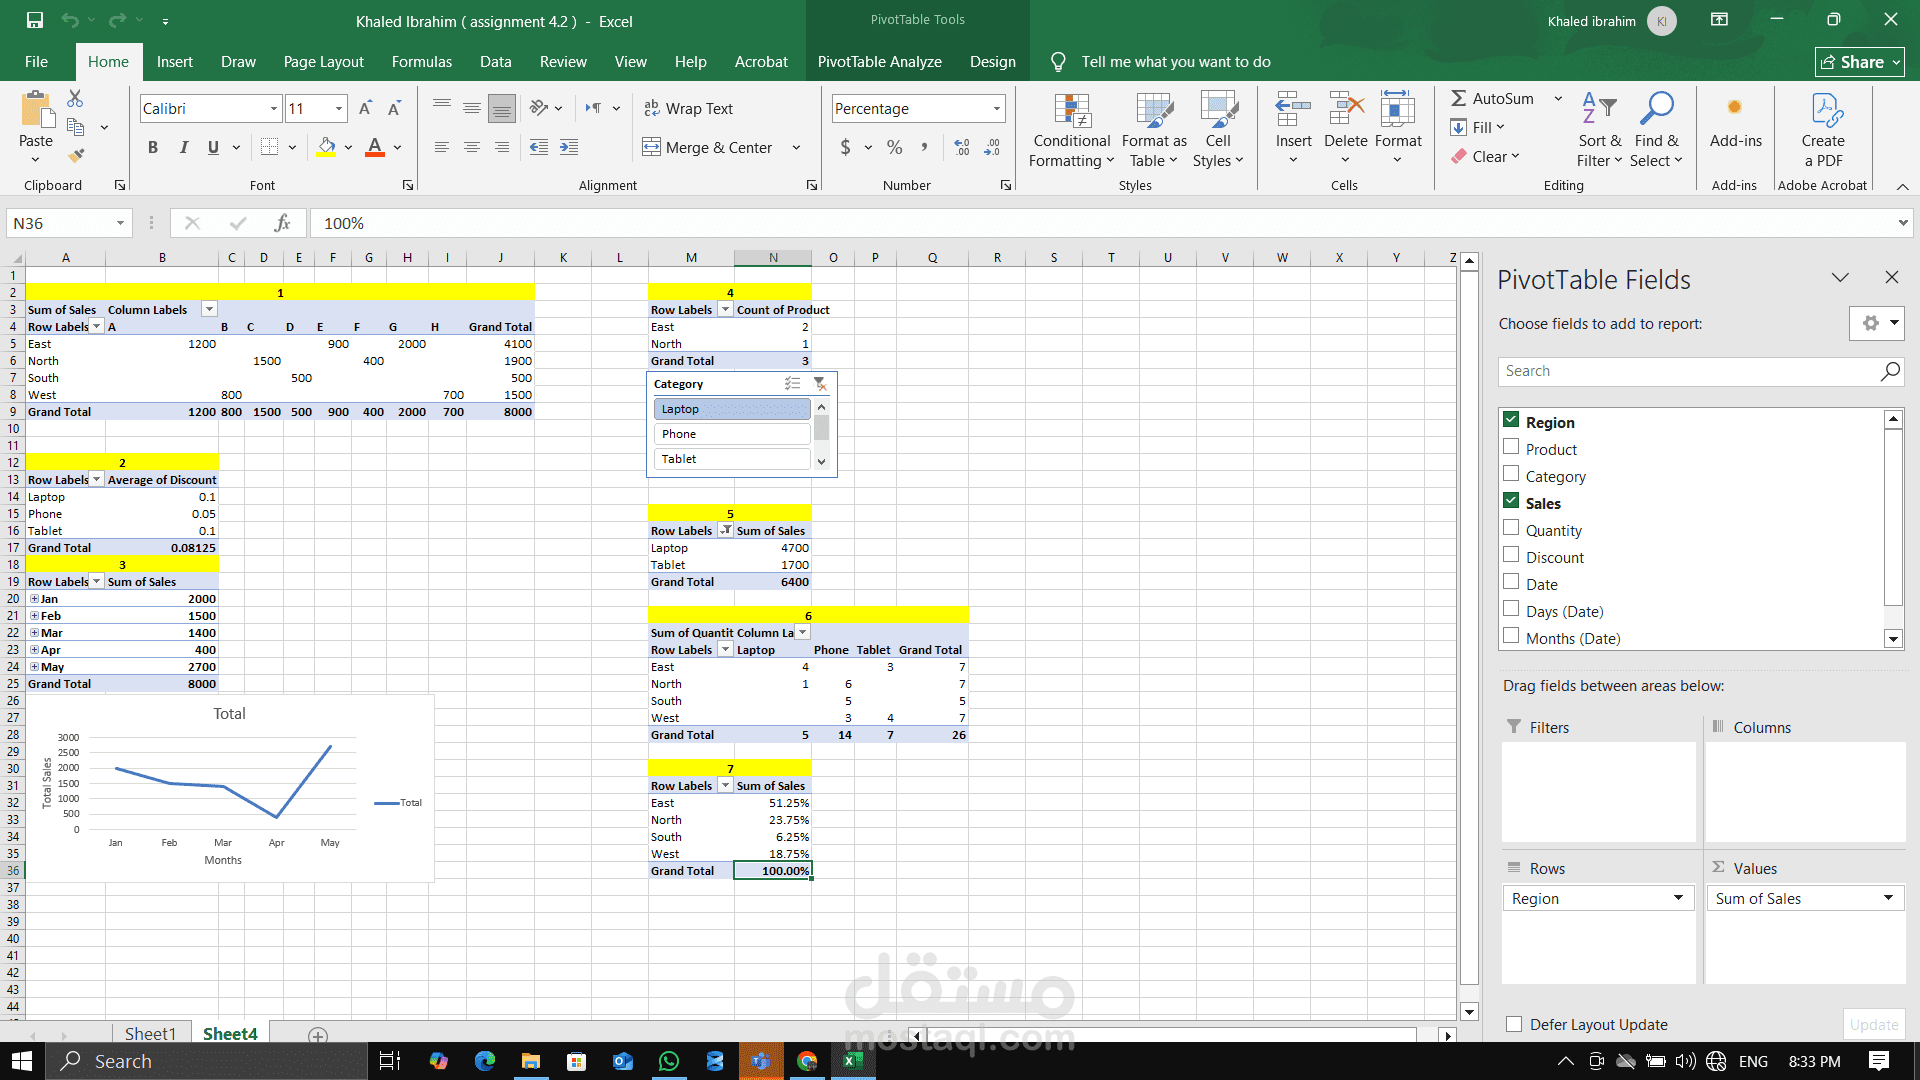Apply Comma Style number format
1920x1080 pixels.
[924, 148]
